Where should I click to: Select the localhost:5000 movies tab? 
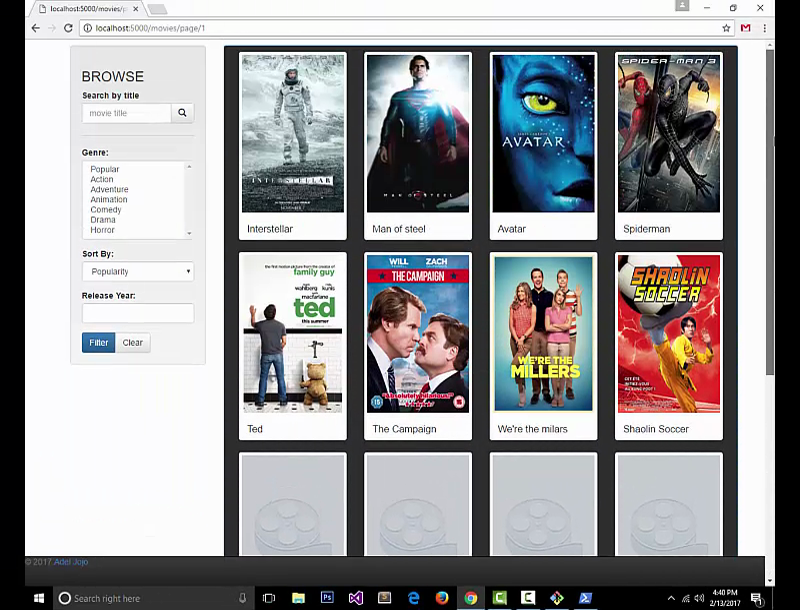(x=86, y=9)
